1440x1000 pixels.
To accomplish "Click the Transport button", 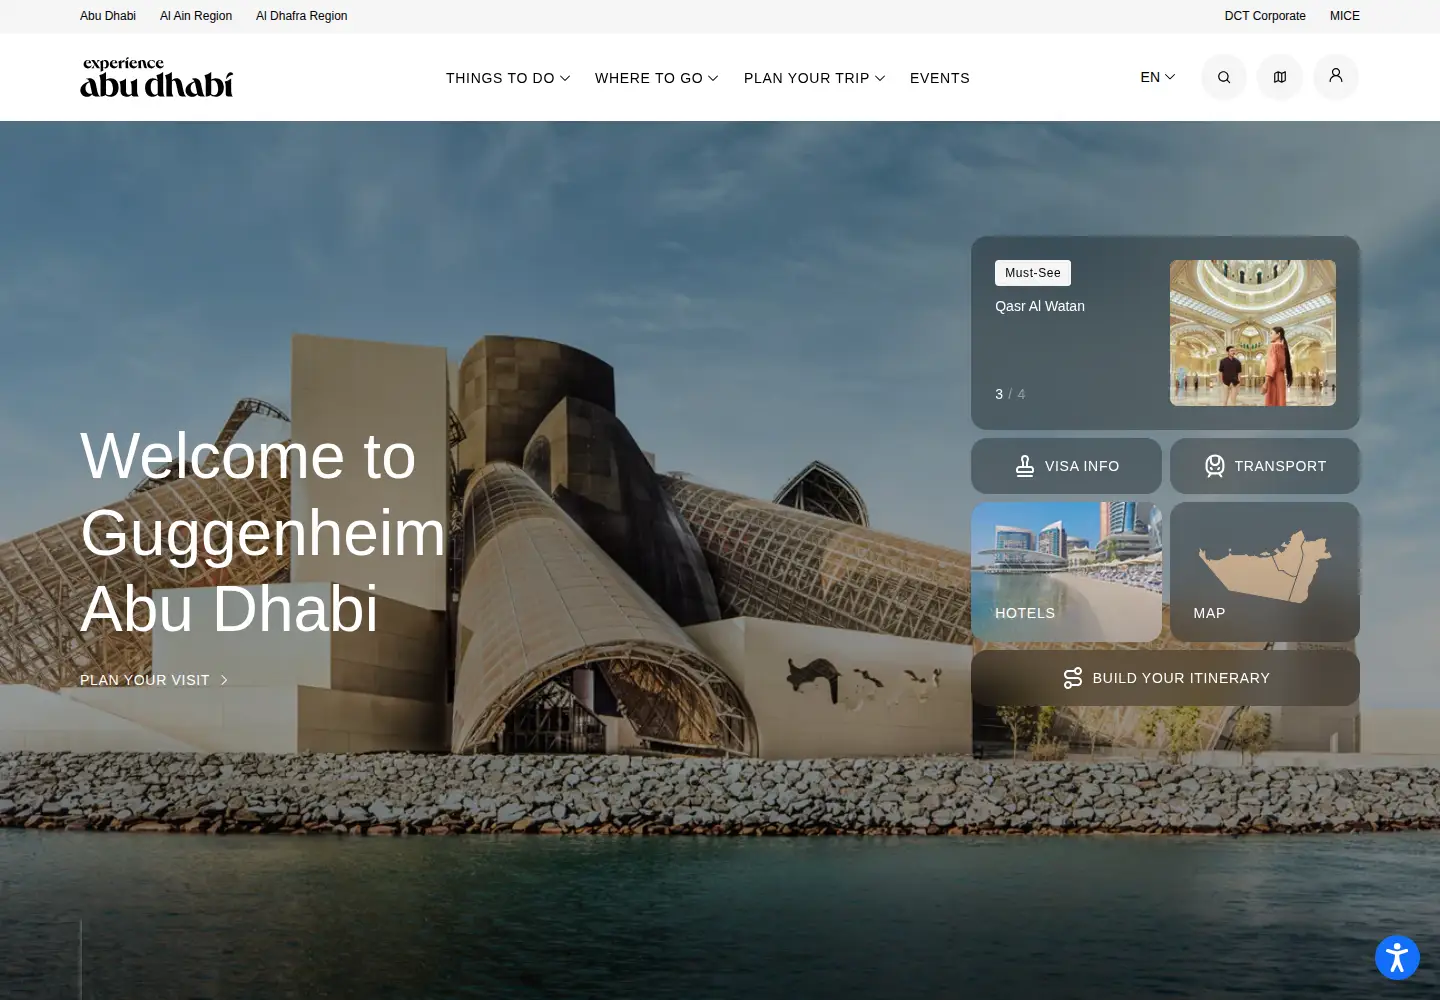I will point(1265,466).
